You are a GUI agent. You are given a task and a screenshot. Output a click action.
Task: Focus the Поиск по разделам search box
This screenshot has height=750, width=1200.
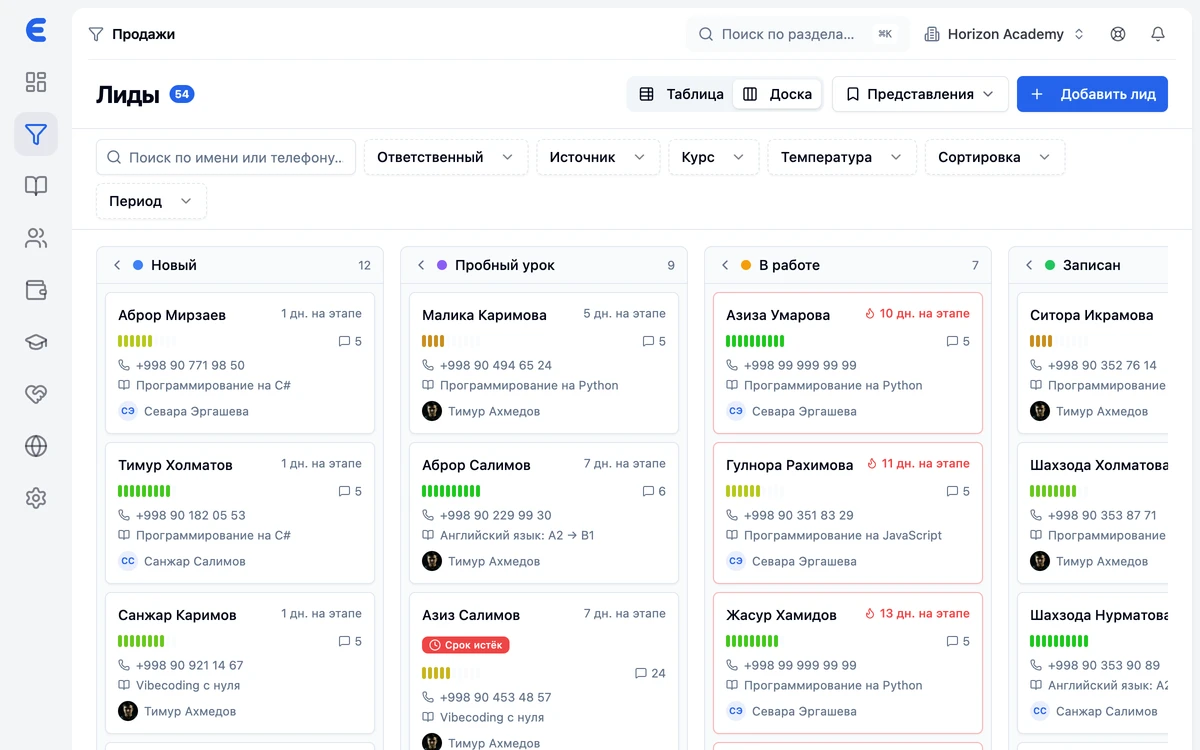(x=798, y=34)
